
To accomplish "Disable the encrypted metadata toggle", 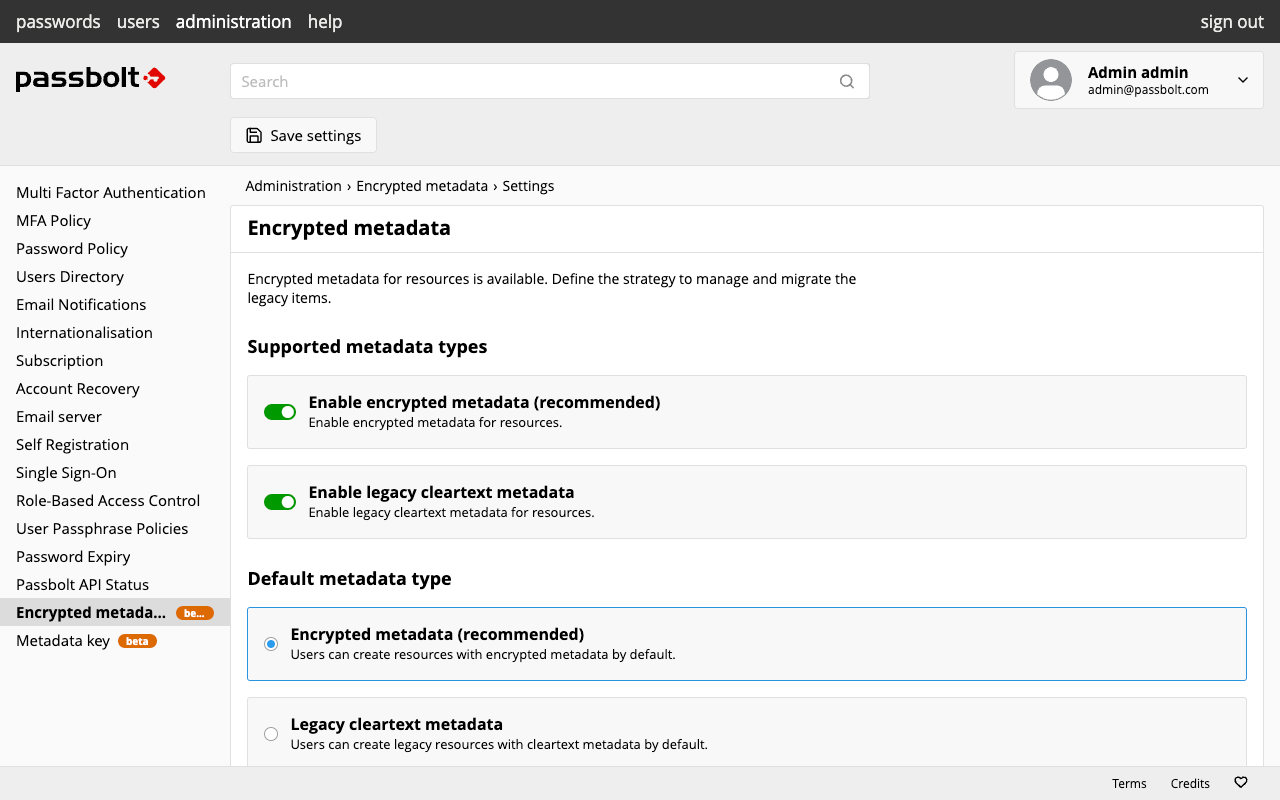I will [280, 412].
